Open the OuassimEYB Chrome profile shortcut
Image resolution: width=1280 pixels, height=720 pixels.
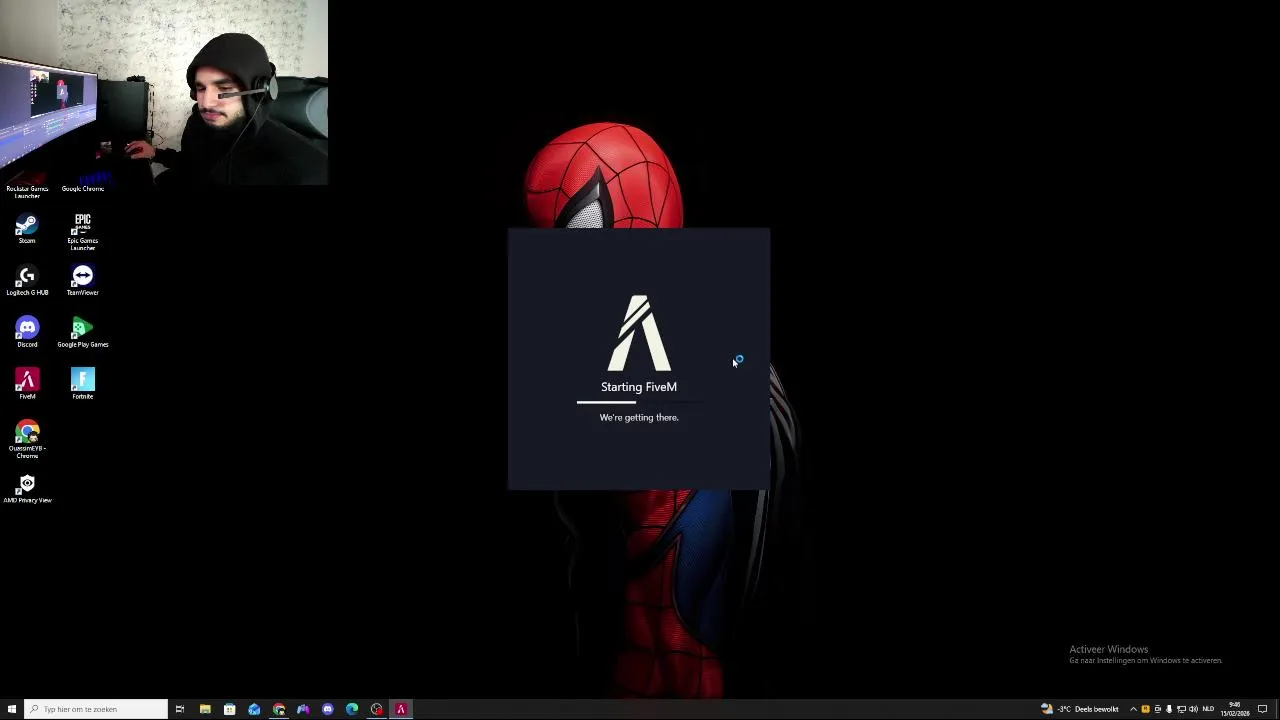(27, 440)
